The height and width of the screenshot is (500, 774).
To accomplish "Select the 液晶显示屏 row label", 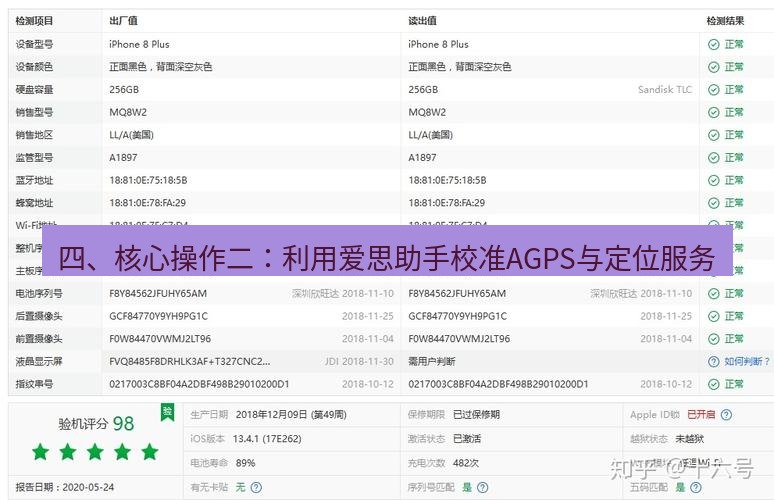I will (x=39, y=362).
